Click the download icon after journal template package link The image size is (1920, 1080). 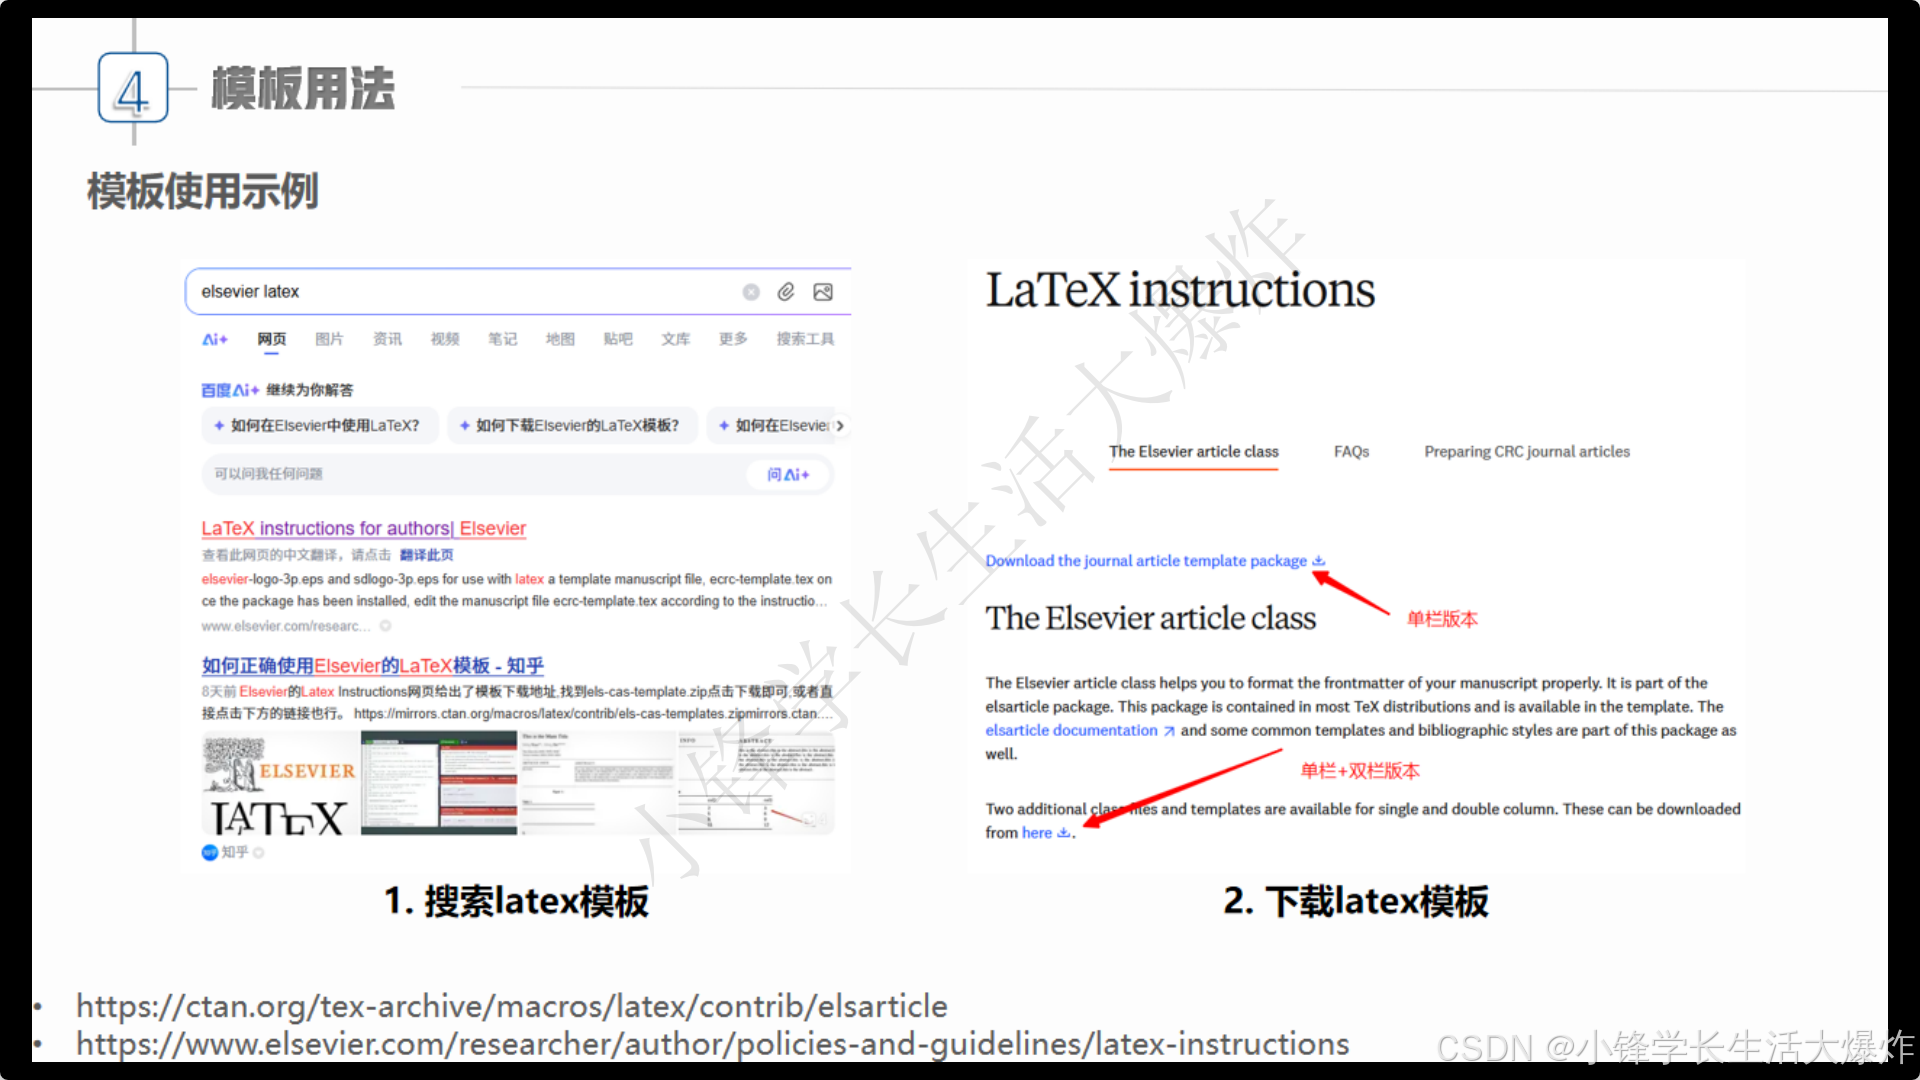click(1319, 561)
